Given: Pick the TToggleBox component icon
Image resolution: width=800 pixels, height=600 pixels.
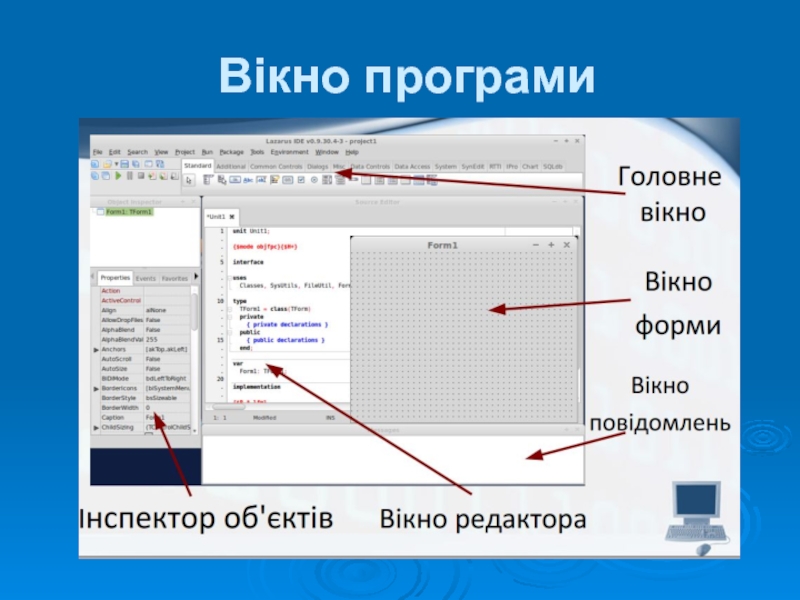Looking at the screenshot, I should pyautogui.click(x=288, y=180).
